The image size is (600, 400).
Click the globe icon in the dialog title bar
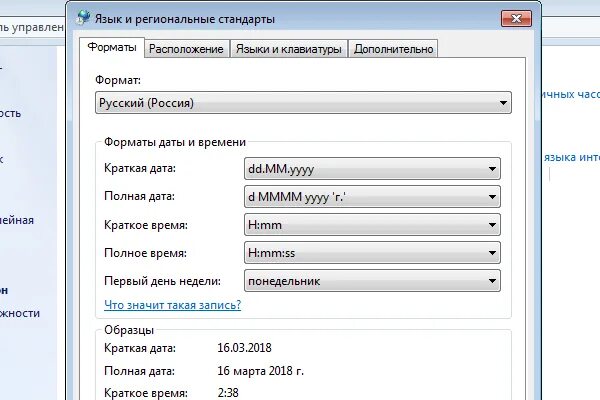(x=83, y=18)
